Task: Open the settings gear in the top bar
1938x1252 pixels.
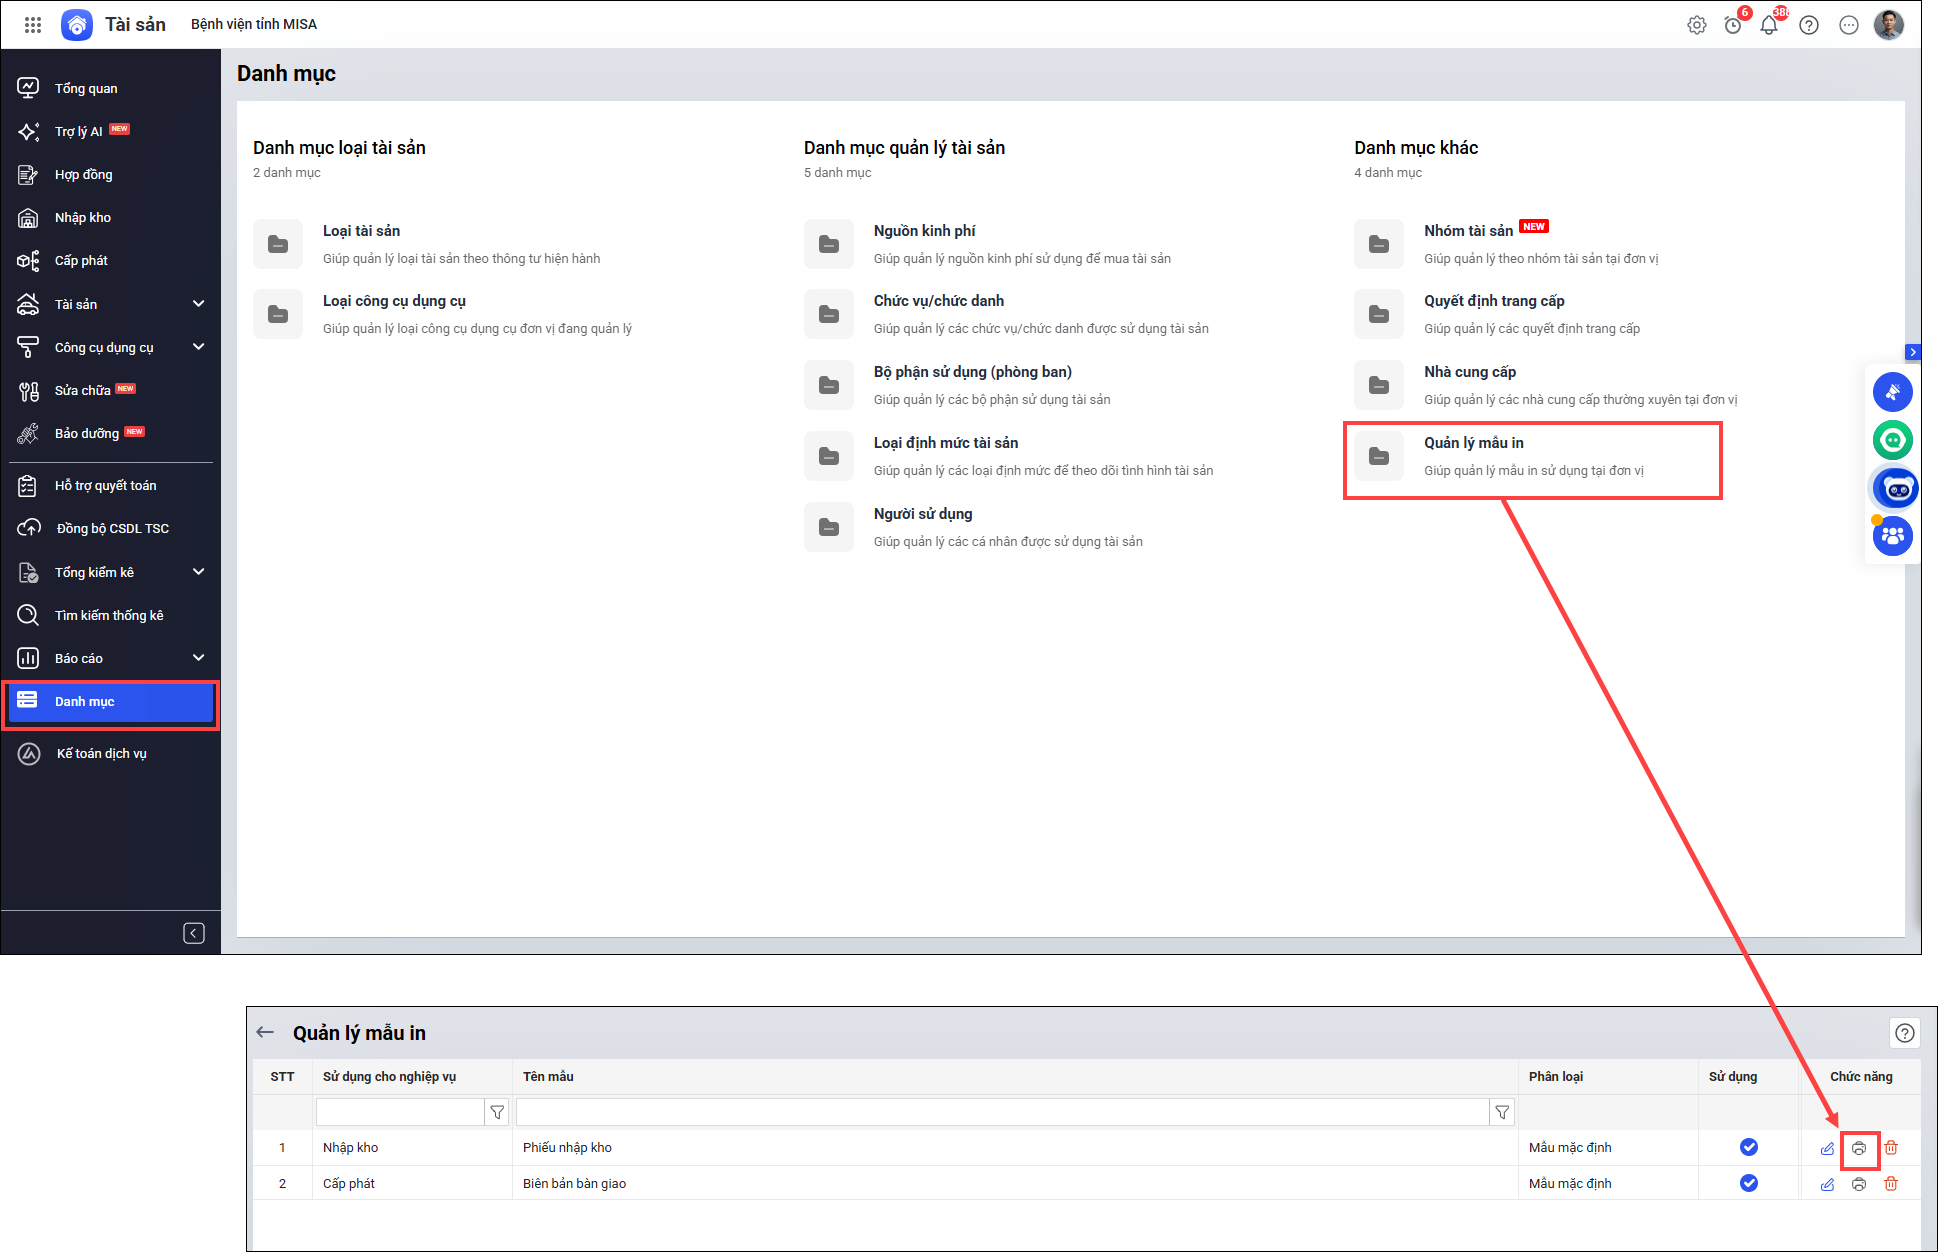Action: pos(1697,25)
